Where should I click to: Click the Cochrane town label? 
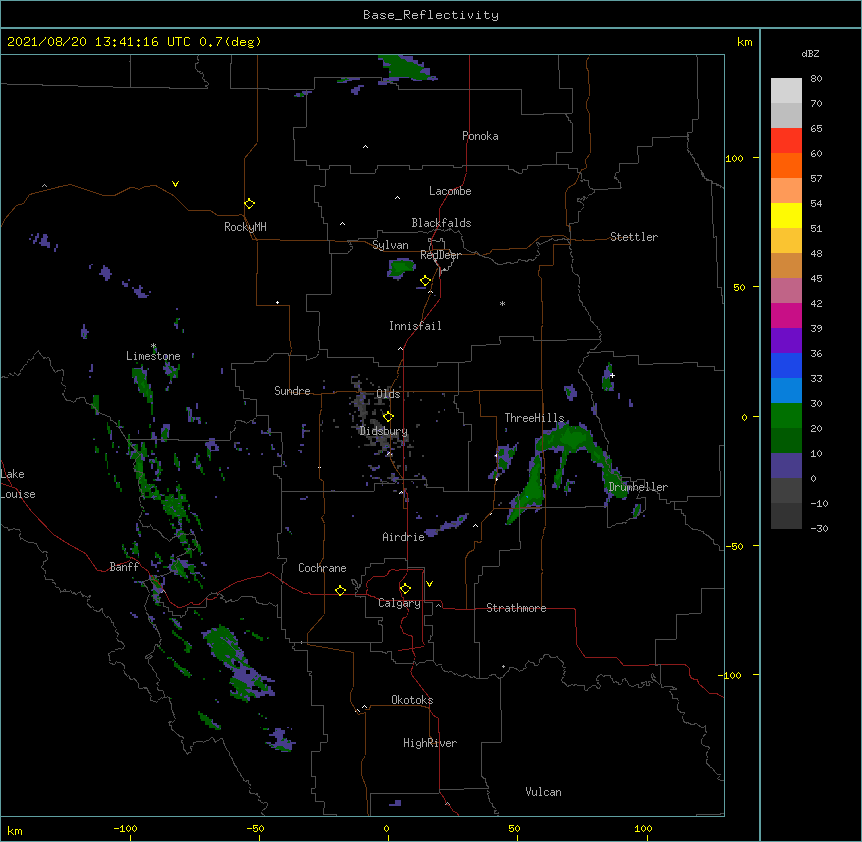(322, 568)
